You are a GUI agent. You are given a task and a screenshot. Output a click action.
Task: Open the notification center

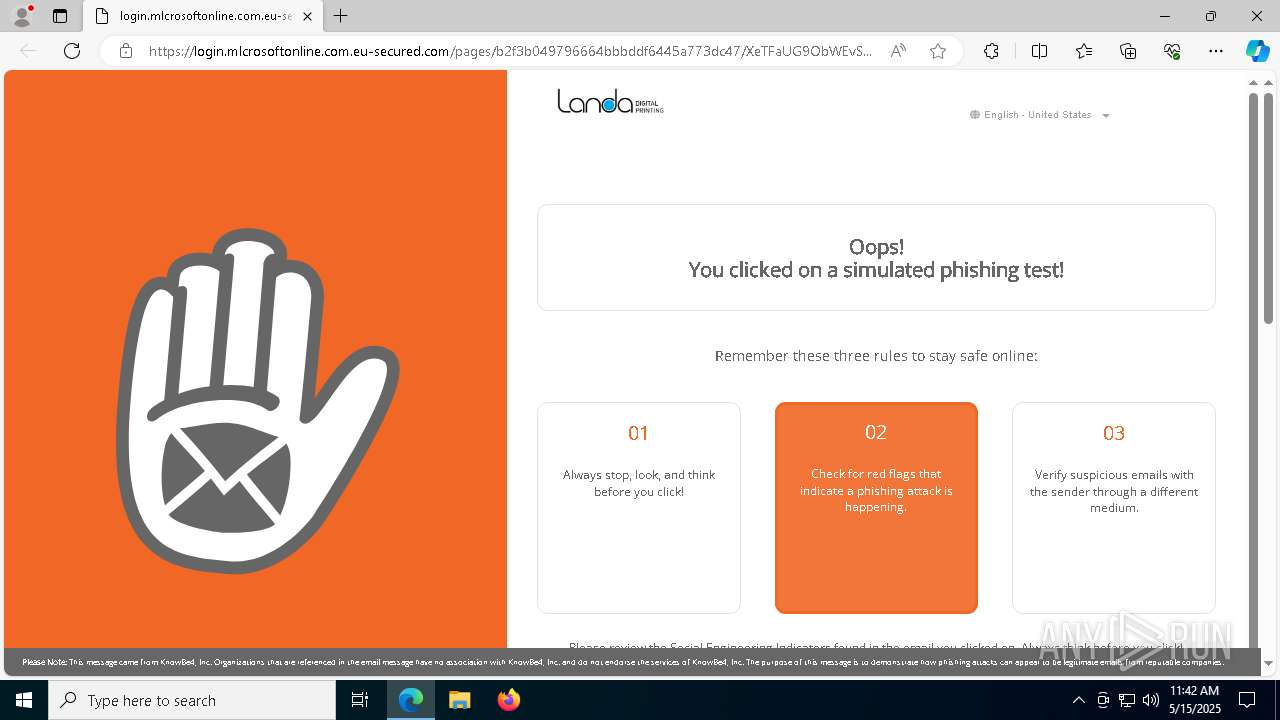(1247, 700)
